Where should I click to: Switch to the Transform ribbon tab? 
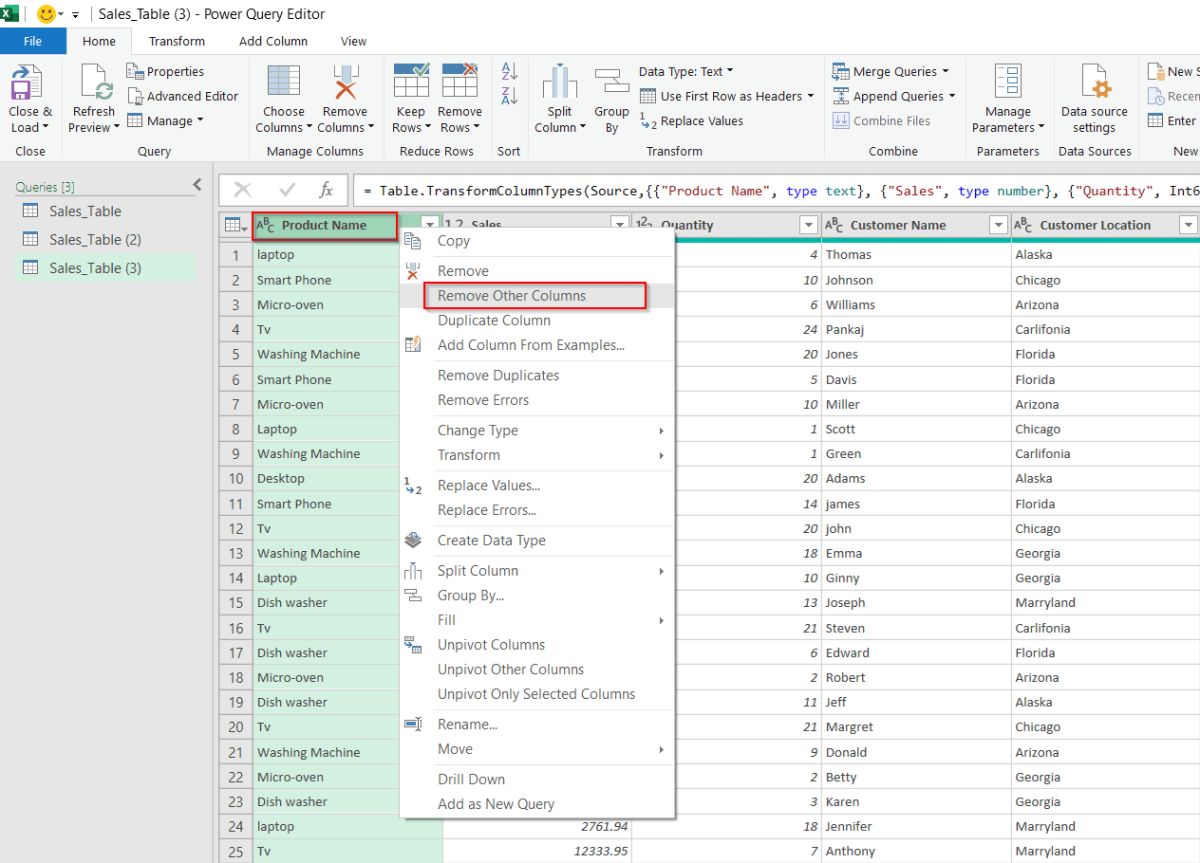(176, 41)
